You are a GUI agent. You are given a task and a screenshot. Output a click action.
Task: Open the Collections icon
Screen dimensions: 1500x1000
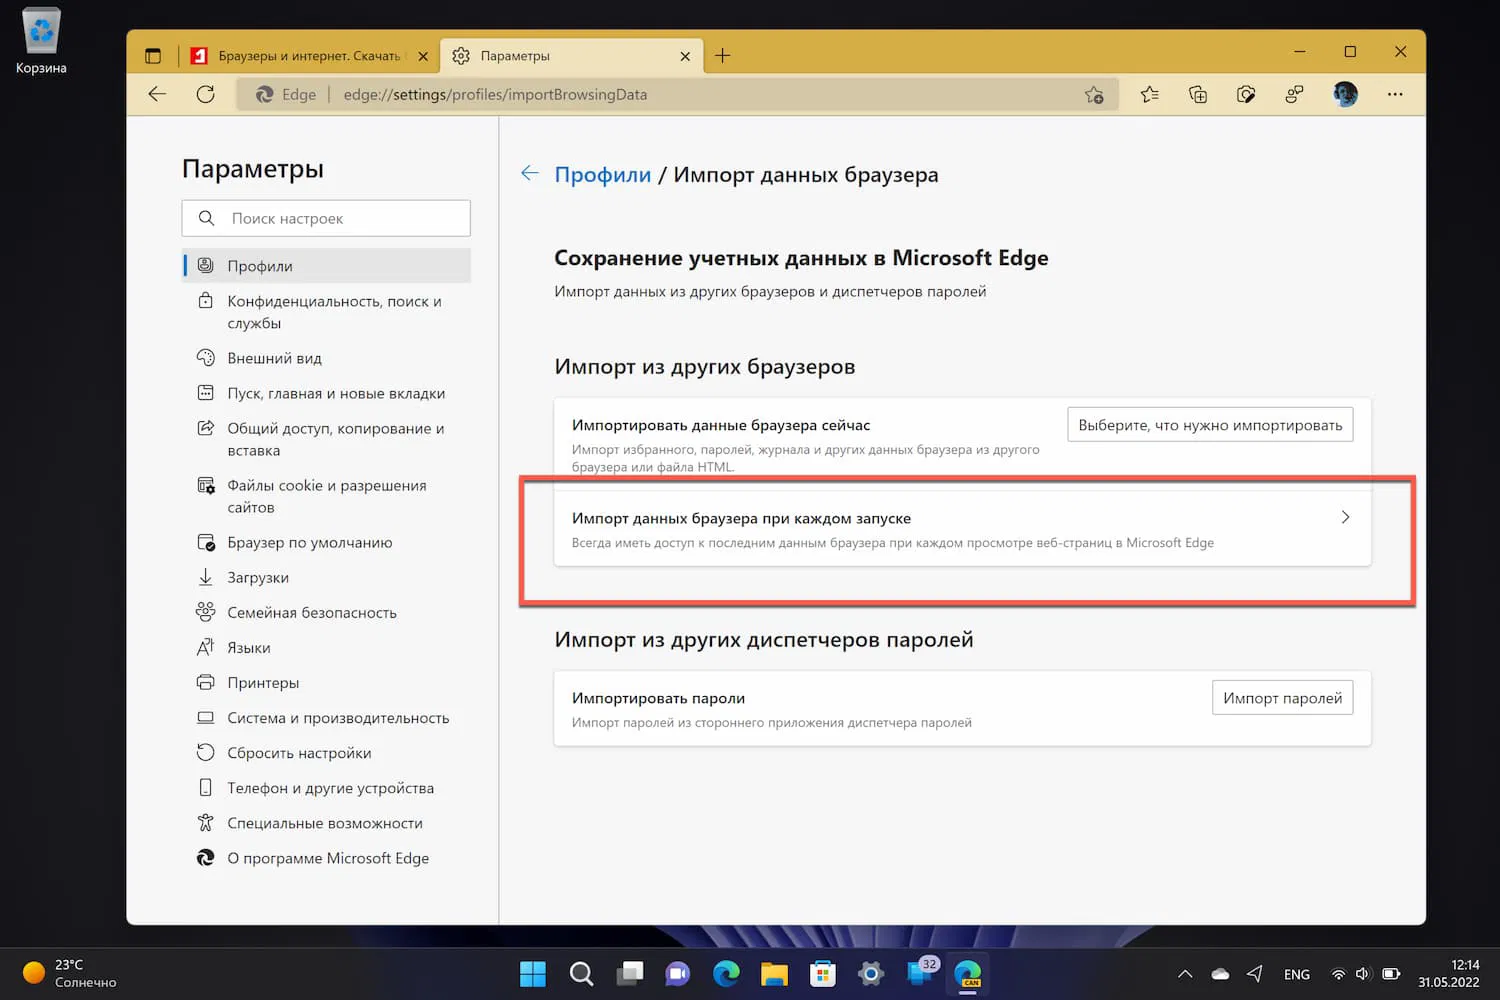(1197, 94)
